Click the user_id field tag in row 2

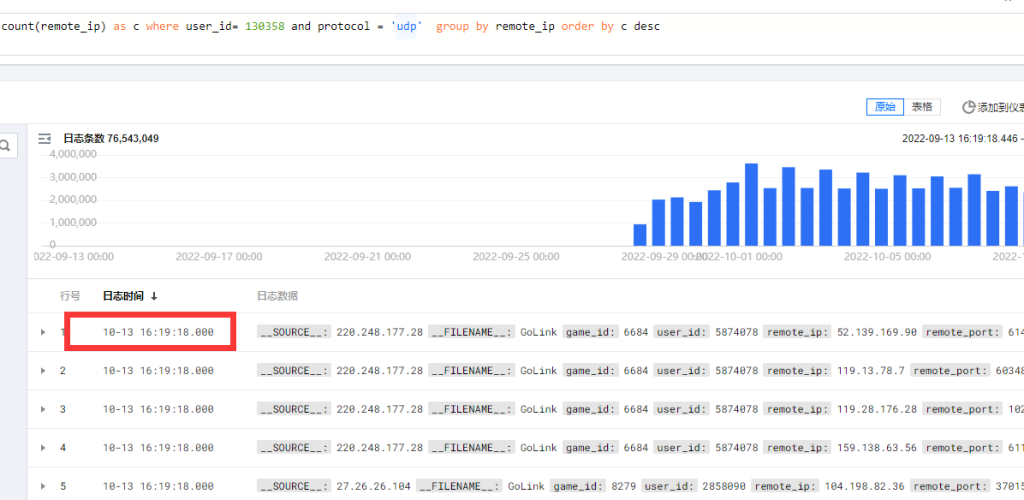tap(680, 371)
